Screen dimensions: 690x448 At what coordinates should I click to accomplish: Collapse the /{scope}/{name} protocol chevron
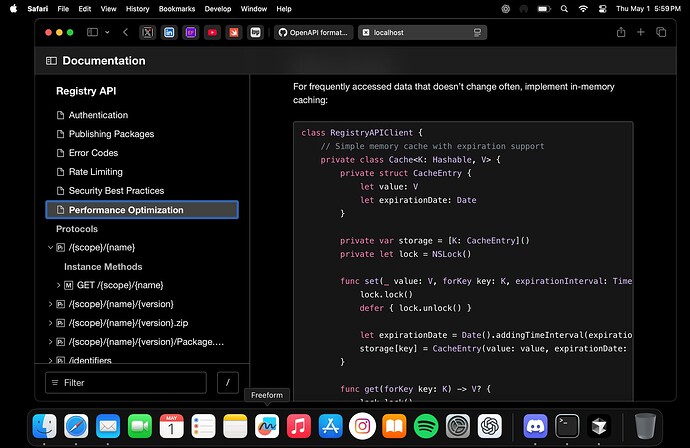click(50, 248)
